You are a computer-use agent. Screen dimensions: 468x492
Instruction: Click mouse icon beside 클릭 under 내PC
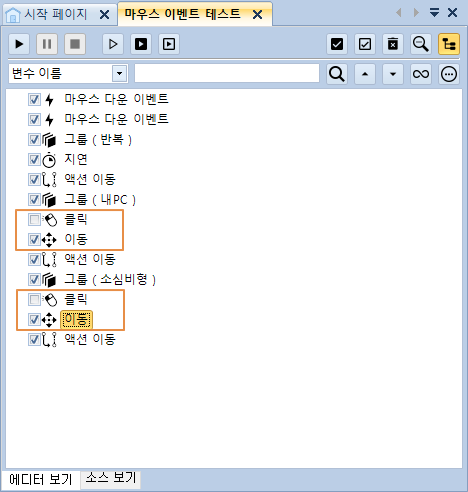click(50, 220)
